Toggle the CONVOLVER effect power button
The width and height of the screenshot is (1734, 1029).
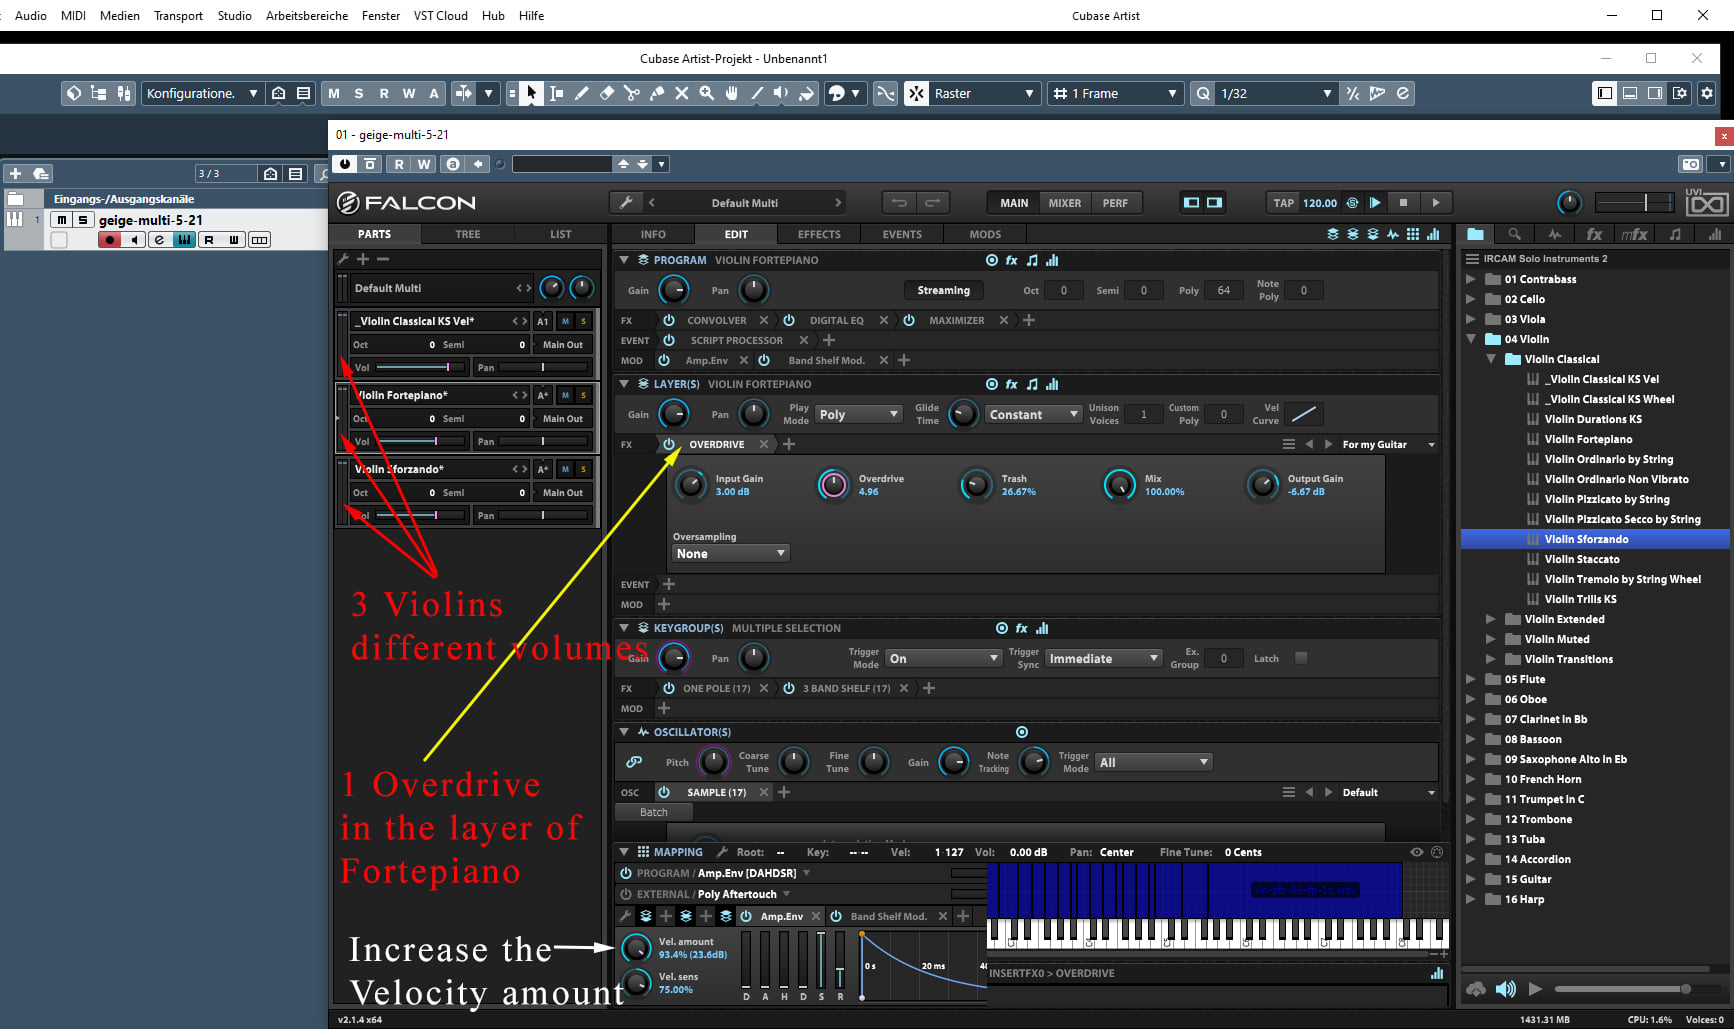669,320
